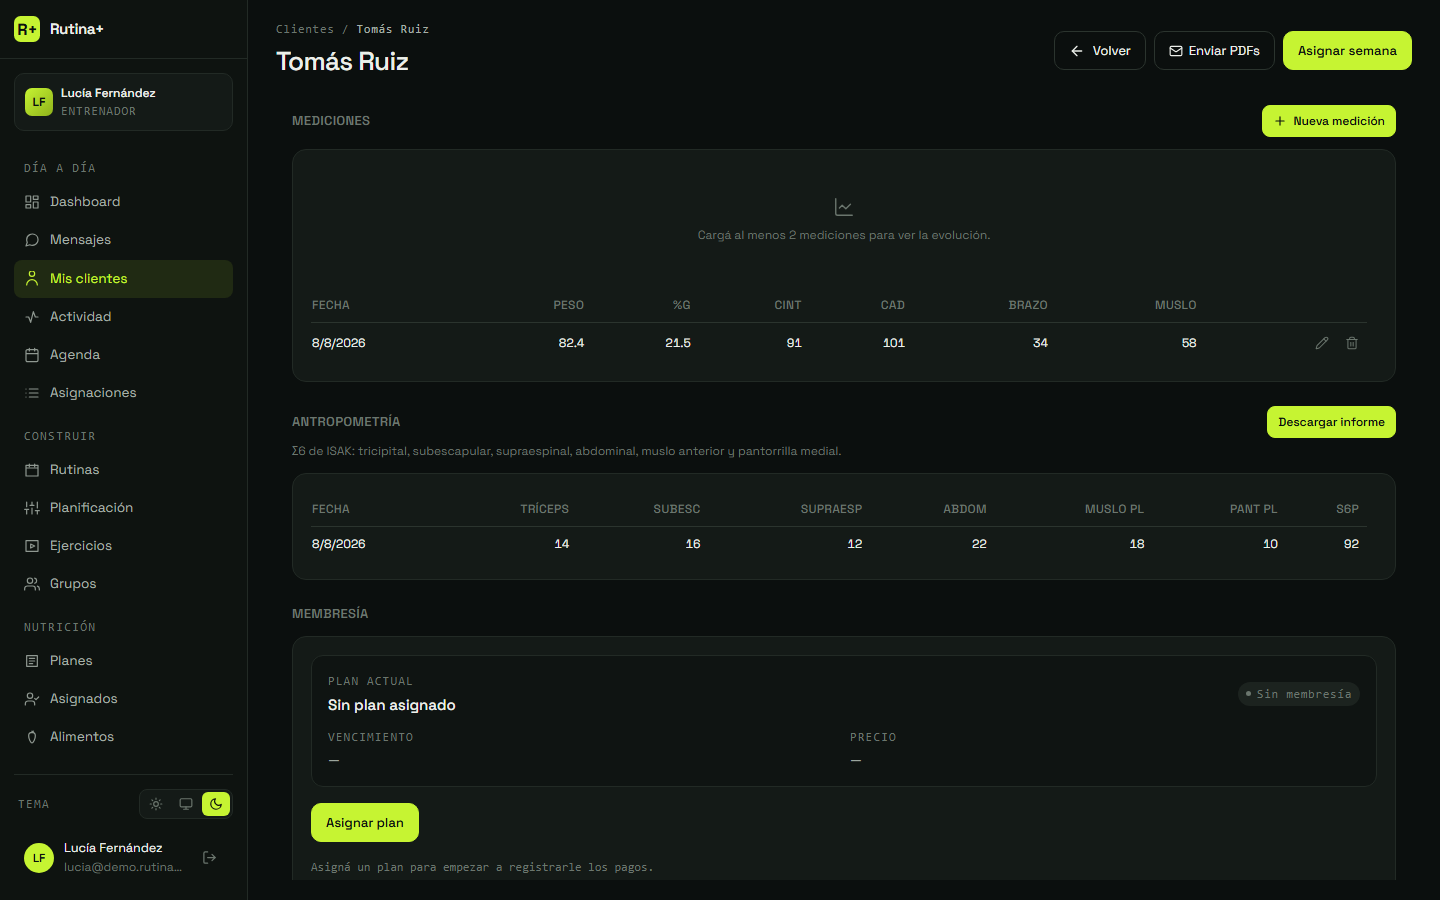Screen dimensions: 1440x900
Task: Select dark theme moon icon
Action: click(216, 804)
